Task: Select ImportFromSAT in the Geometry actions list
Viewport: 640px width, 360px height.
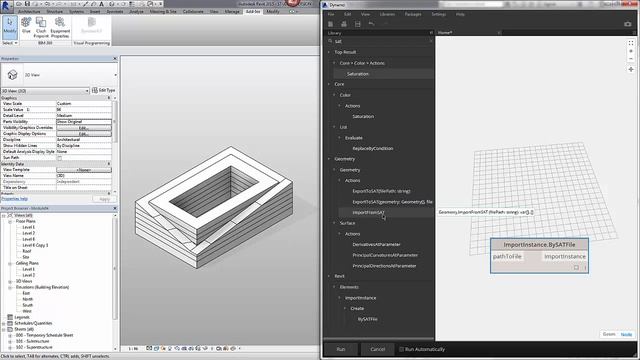Action: pos(369,213)
